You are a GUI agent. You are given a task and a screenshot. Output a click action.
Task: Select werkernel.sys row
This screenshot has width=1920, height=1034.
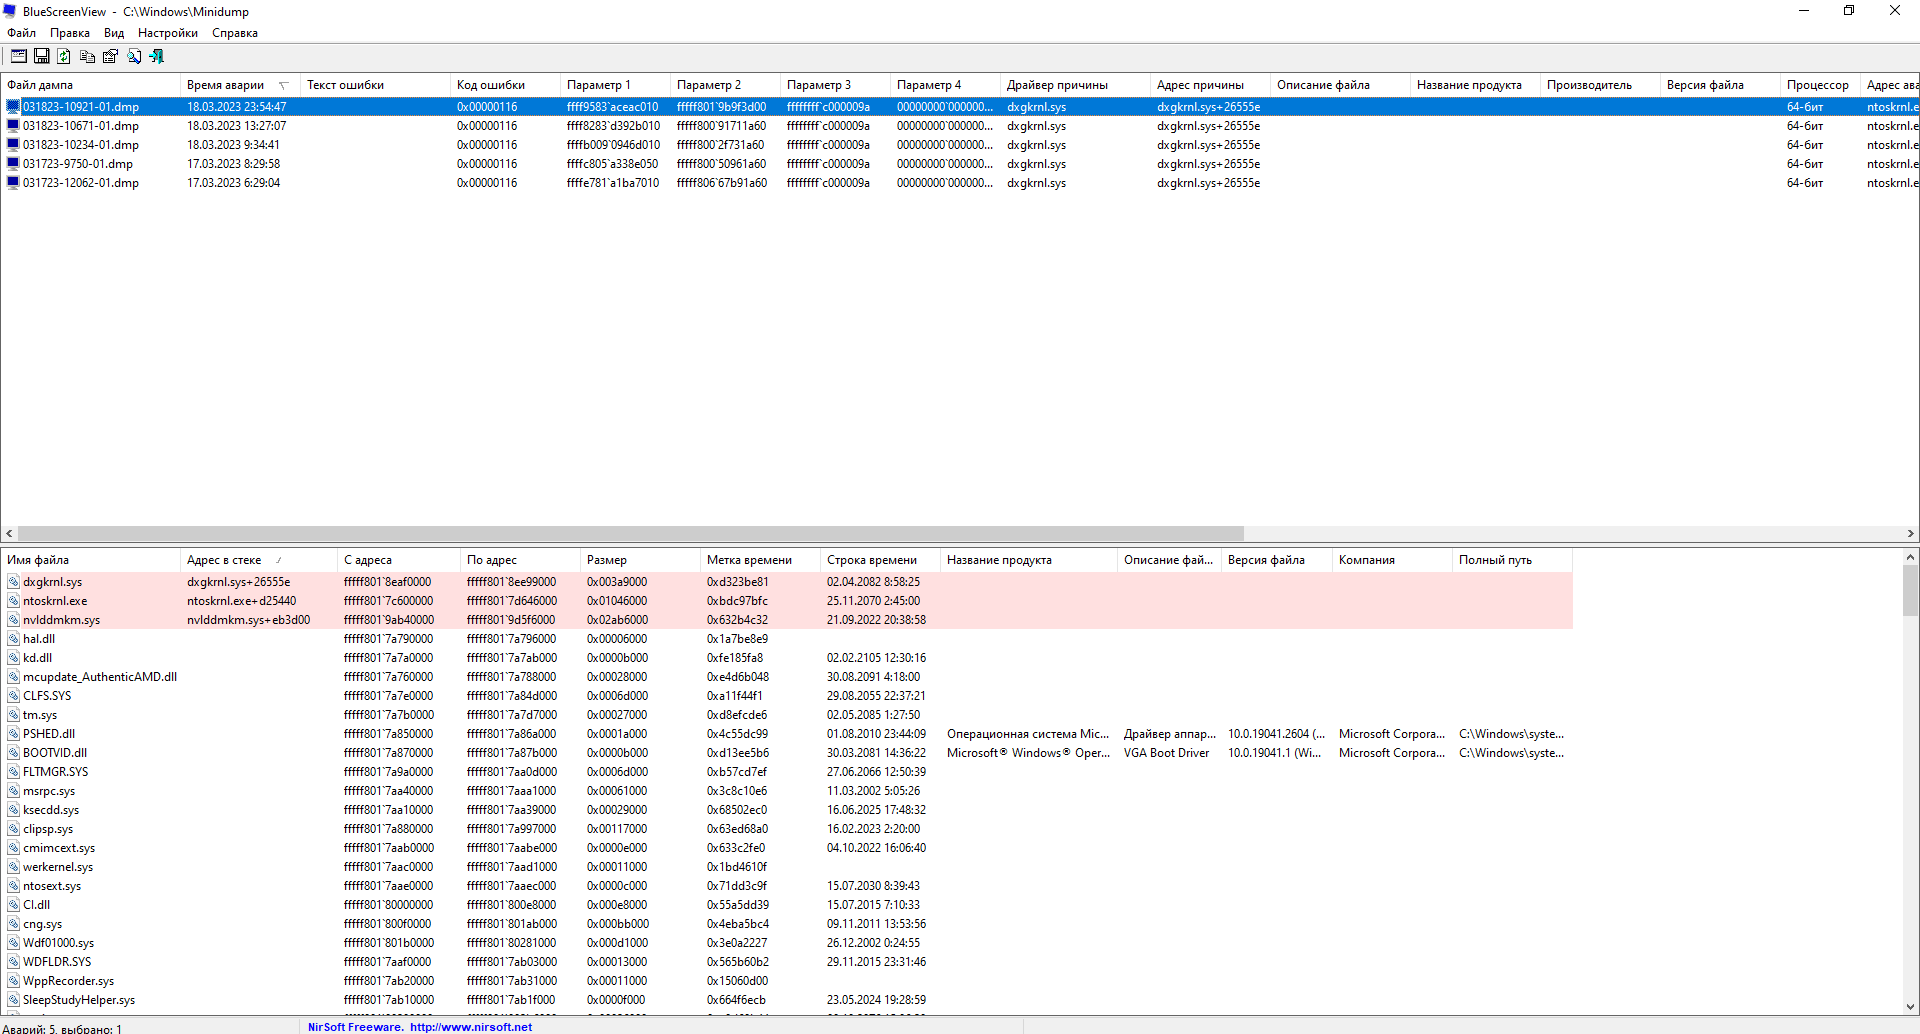click(787, 867)
